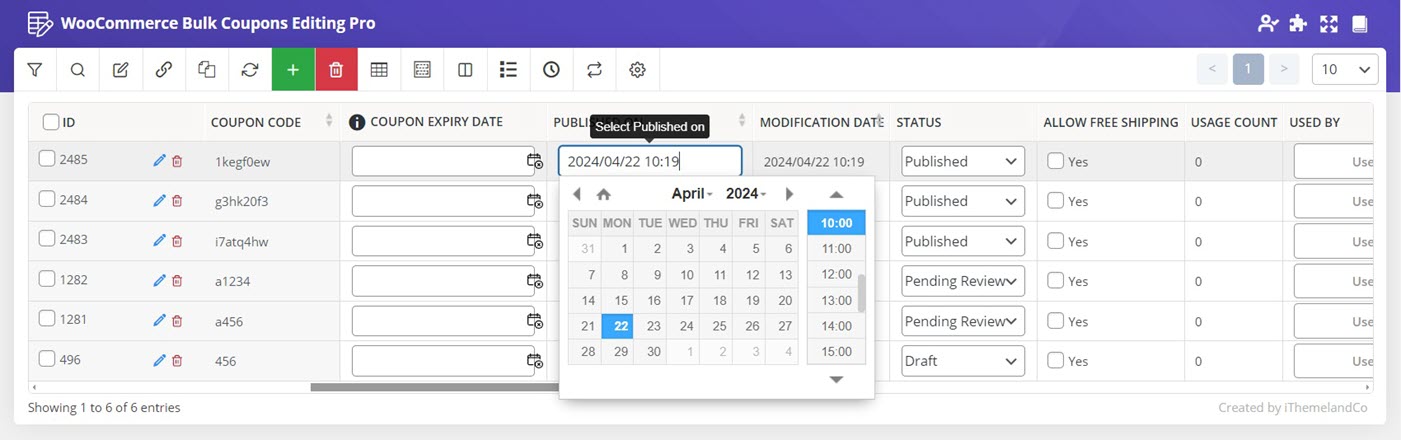This screenshot has height=440, width=1401.
Task: Open history clock icon
Action: (551, 70)
